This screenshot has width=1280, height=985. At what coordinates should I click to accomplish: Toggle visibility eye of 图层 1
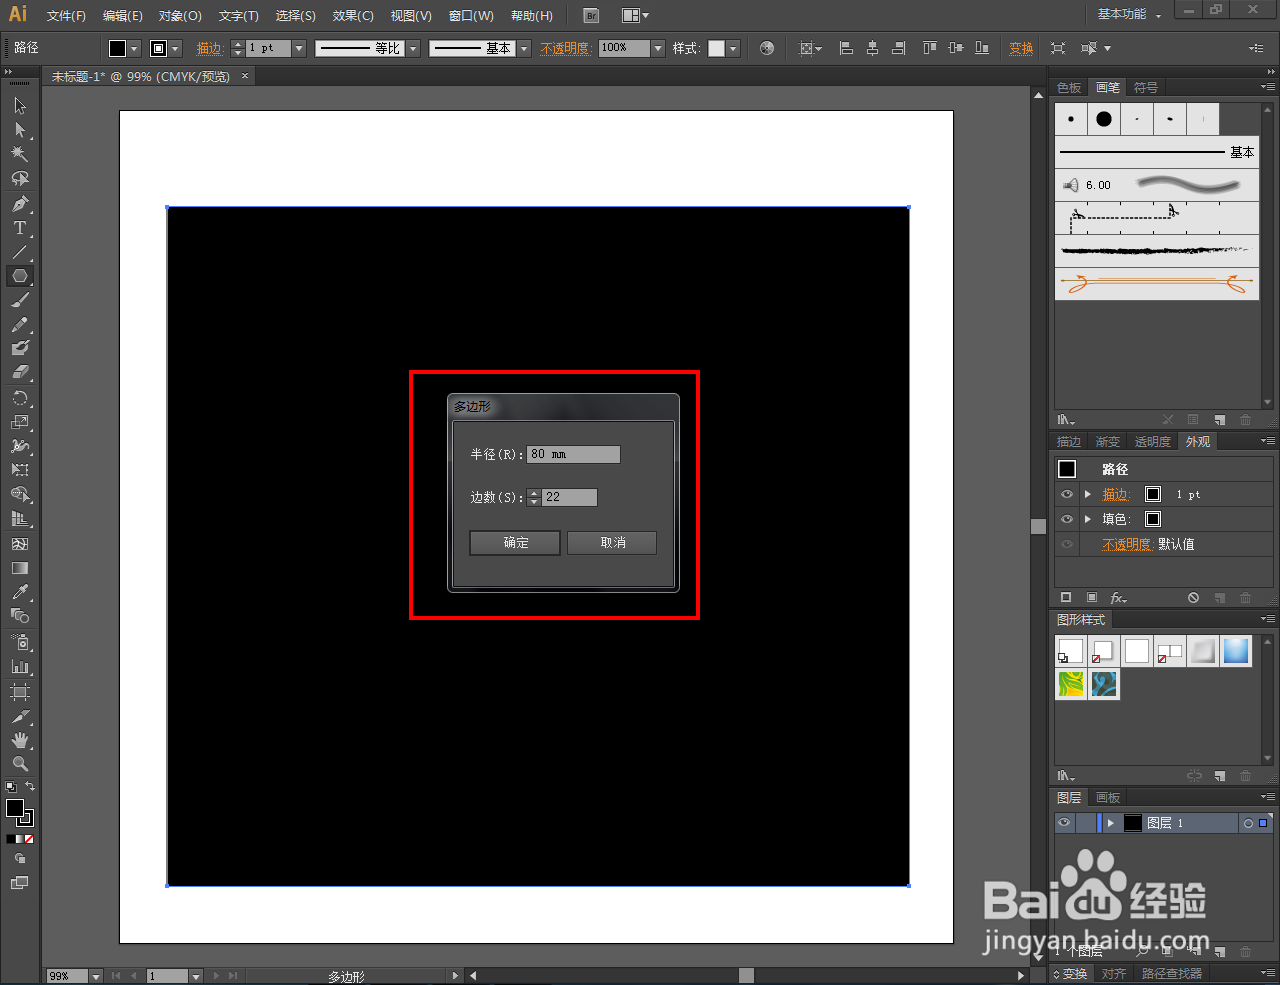1065,823
